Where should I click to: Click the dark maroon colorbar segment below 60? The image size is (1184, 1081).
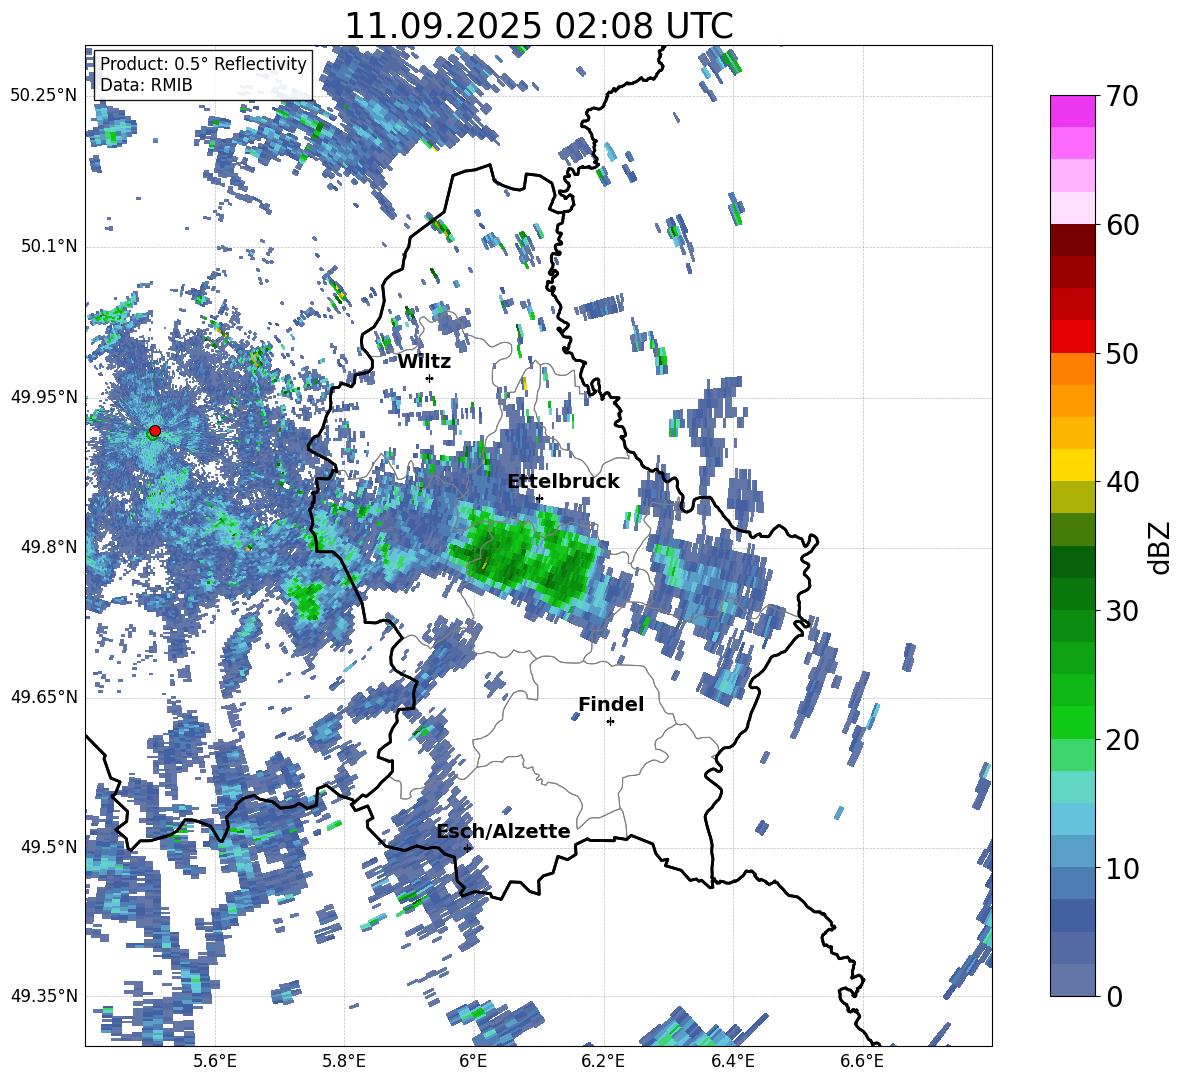[x=1072, y=241]
